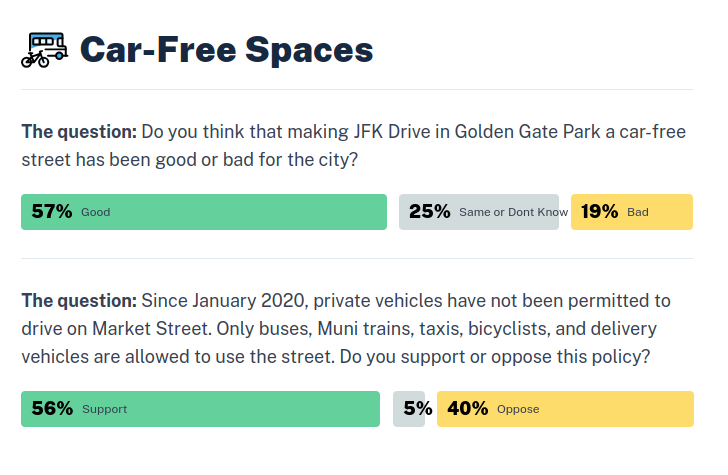This screenshot has width=728, height=475.
Task: Click the first bold "The question:" label
Action: coord(79,131)
